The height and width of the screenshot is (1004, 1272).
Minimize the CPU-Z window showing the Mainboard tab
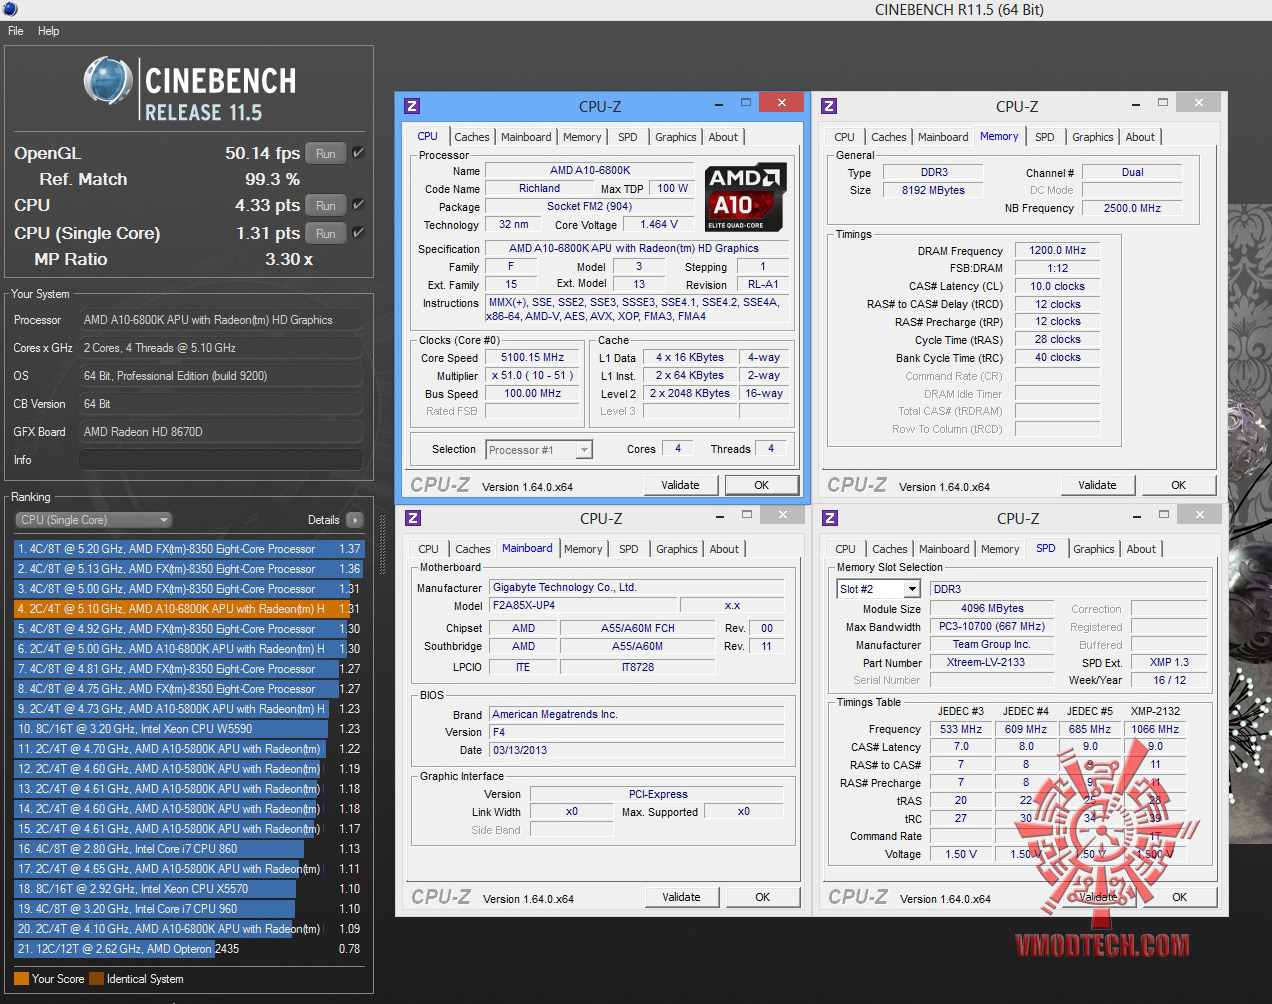pos(719,515)
